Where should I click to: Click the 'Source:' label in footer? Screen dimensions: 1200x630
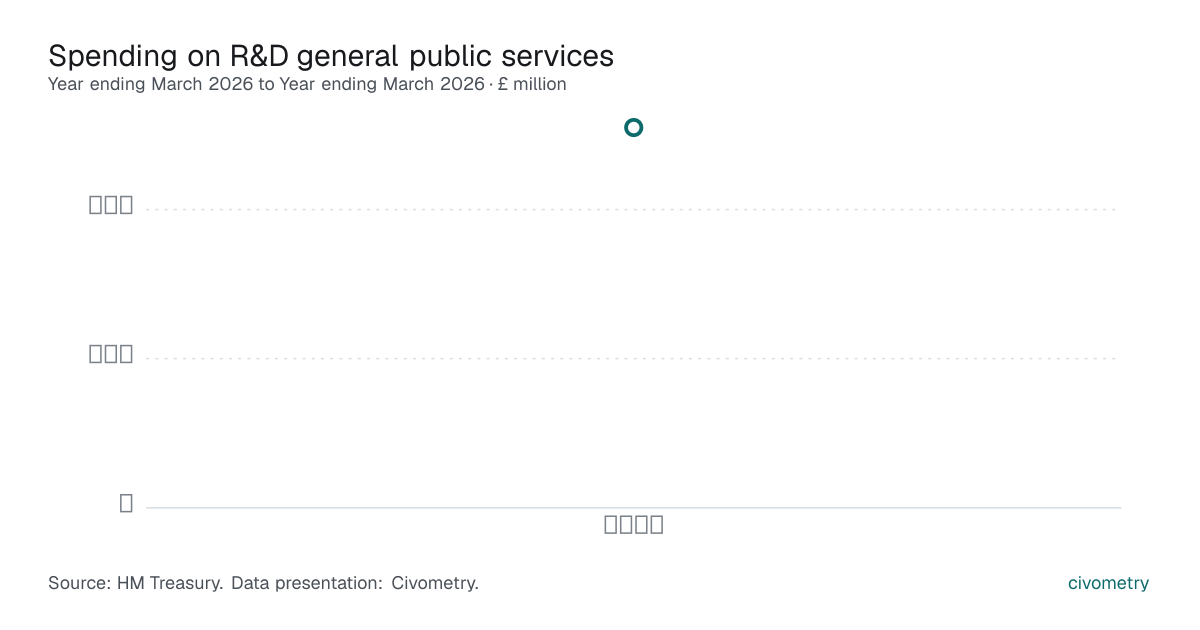click(80, 583)
